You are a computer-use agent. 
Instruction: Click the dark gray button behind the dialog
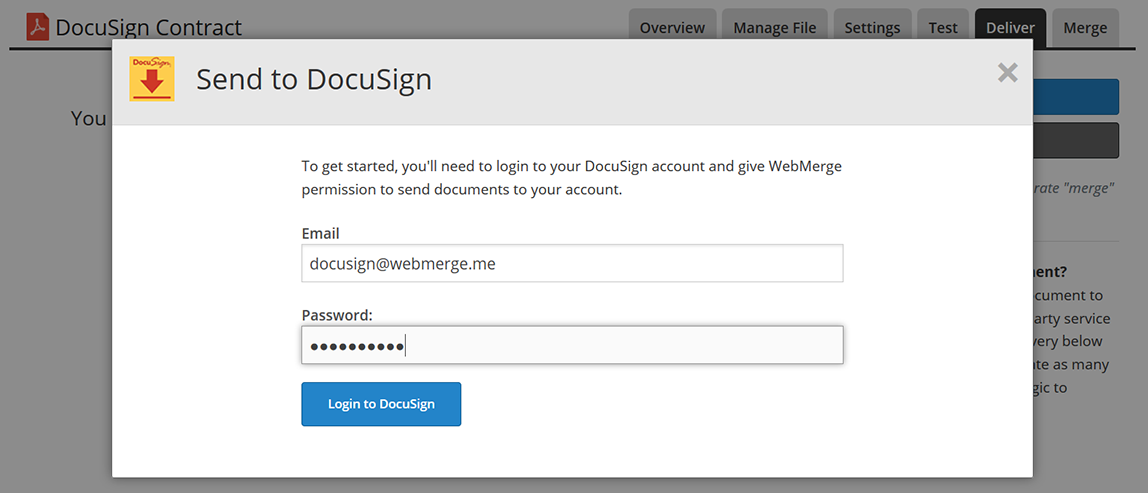[x=1076, y=141]
